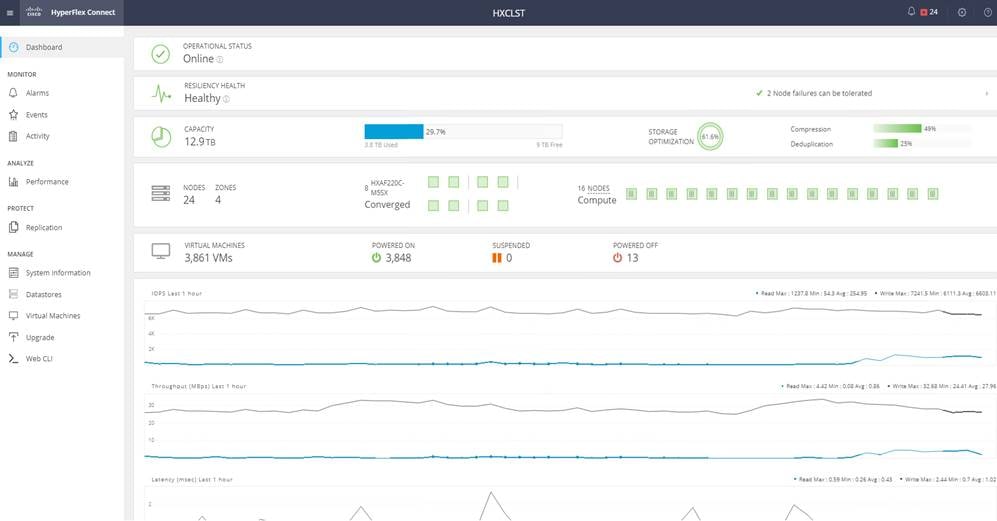The height and width of the screenshot is (521, 997).
Task: Click the Upgrade arrow icon
Action: click(13, 337)
